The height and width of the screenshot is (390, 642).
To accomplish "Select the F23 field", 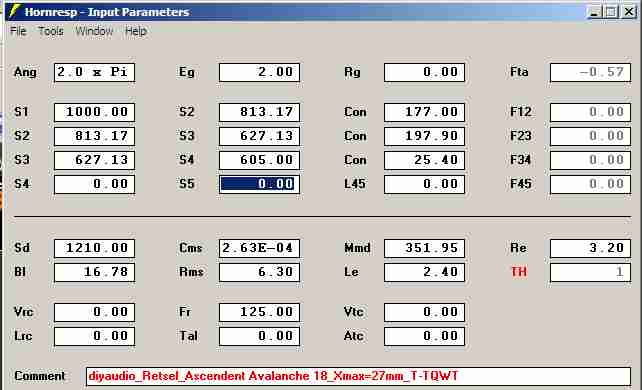I will point(590,136).
